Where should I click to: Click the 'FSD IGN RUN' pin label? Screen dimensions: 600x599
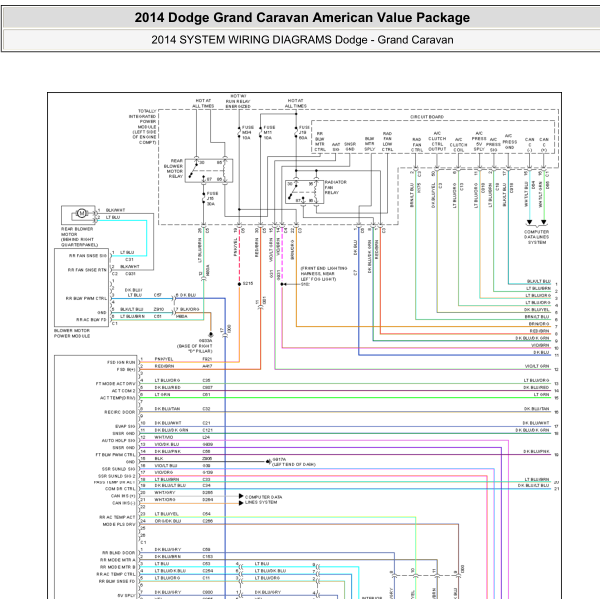(x=121, y=362)
